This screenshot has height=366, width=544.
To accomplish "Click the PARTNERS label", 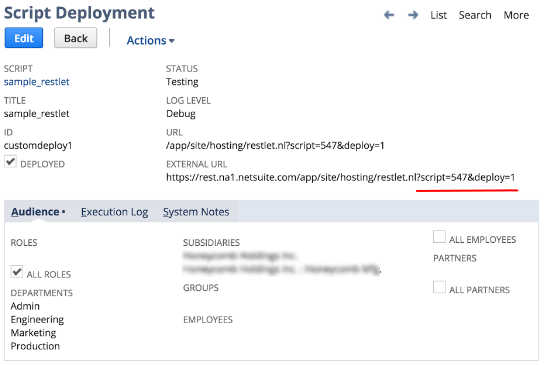I will coord(455,258).
